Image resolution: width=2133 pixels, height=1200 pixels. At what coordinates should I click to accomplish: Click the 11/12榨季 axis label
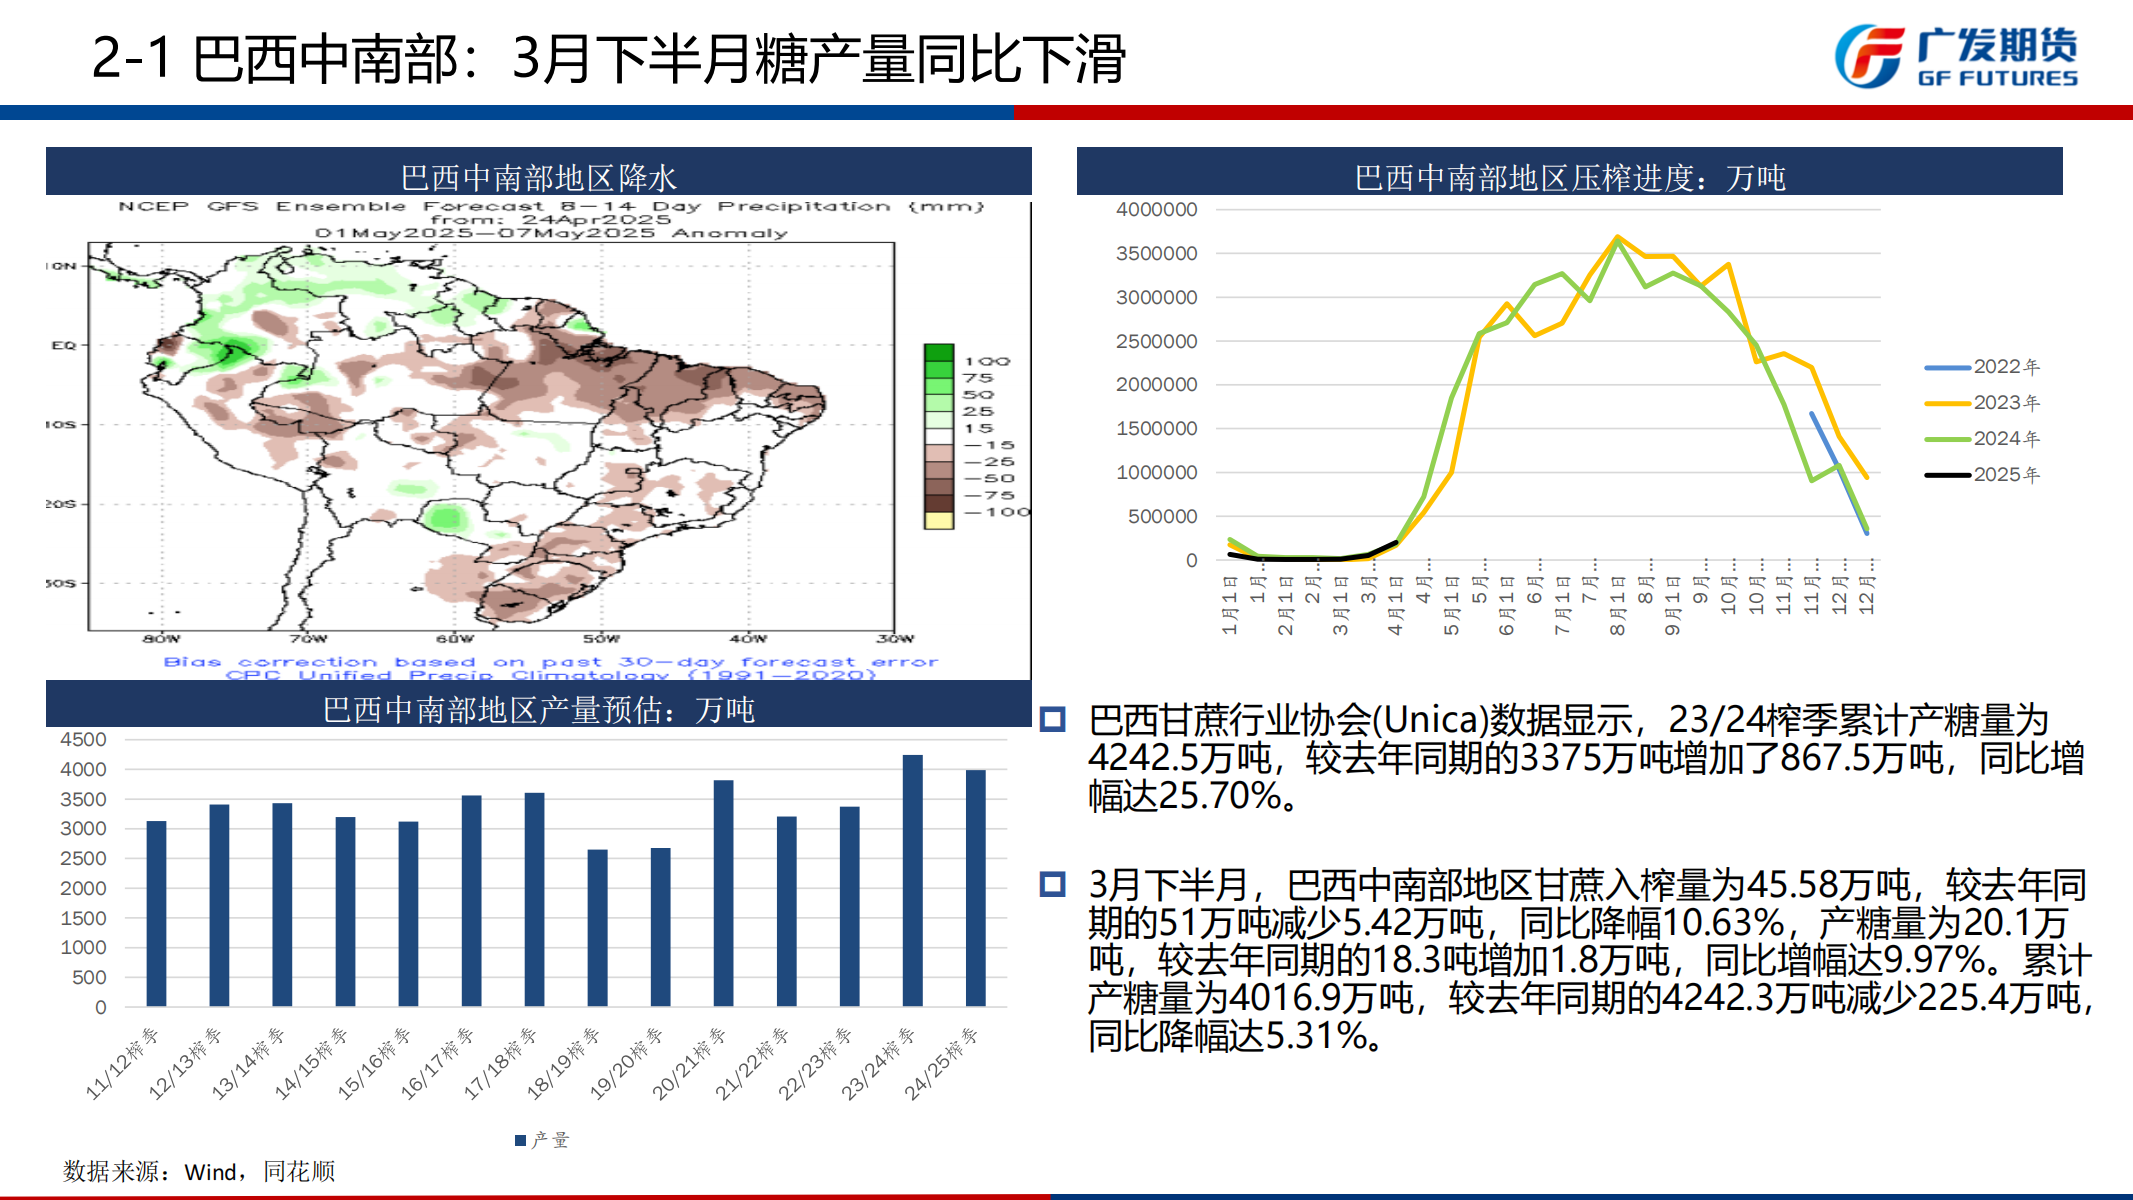[x=122, y=1063]
